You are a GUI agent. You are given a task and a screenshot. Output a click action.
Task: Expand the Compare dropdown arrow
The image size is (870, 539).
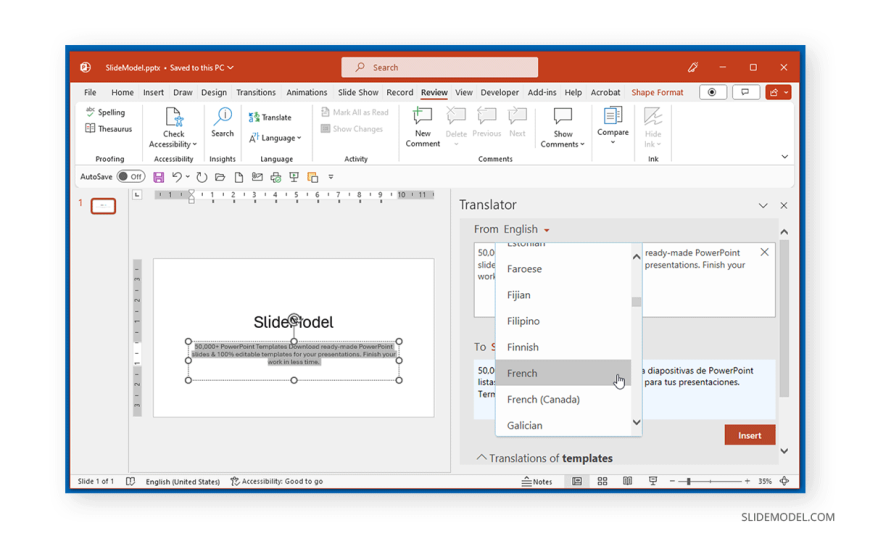[x=613, y=142]
